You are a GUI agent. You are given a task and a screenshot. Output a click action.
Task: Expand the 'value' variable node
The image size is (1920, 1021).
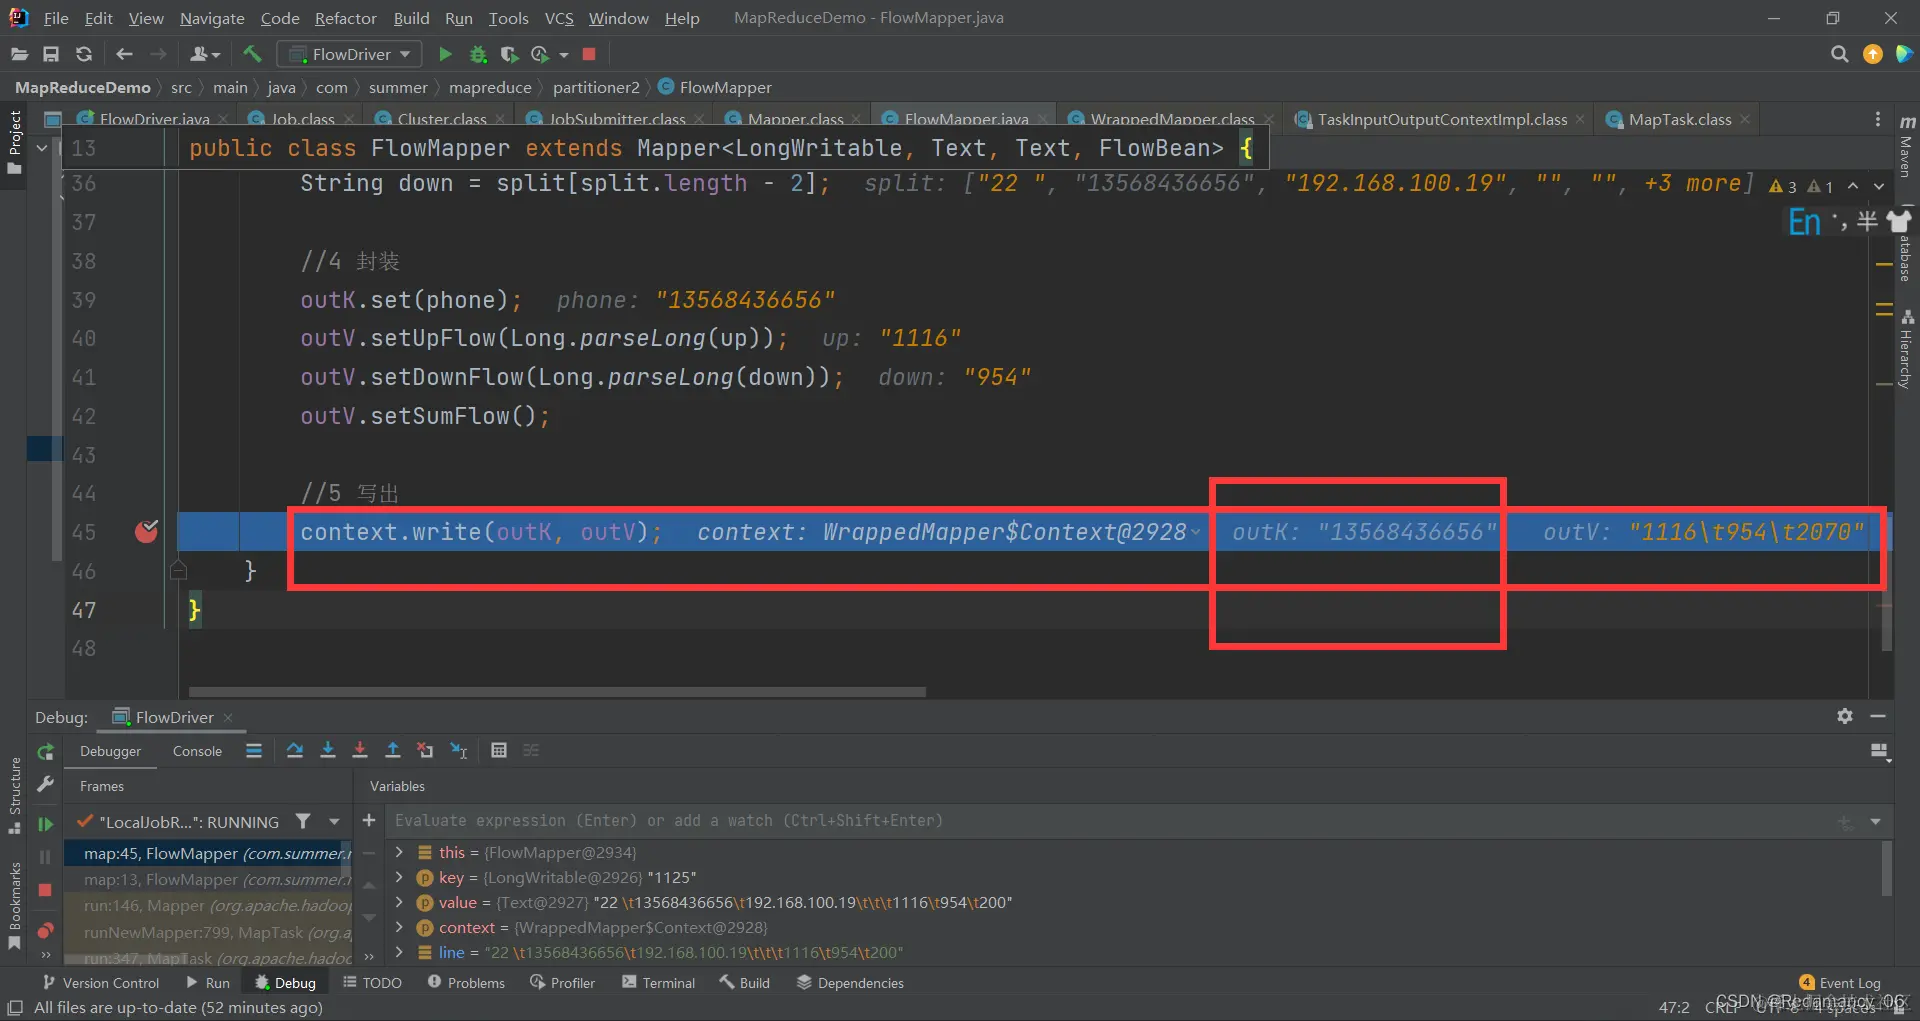pos(399,902)
